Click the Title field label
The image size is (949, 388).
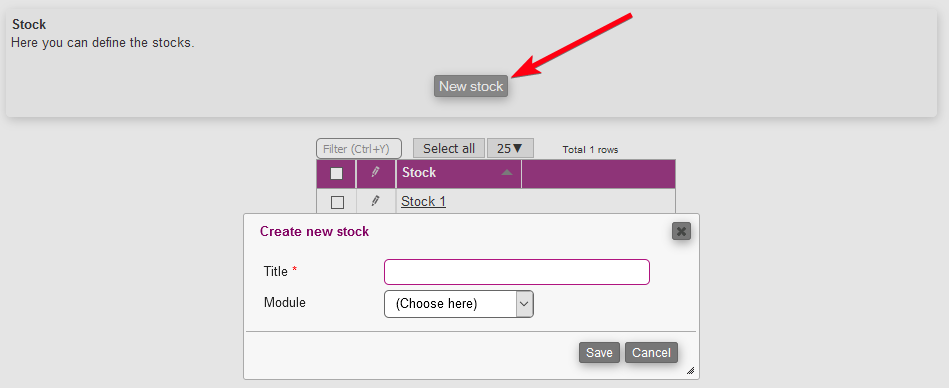275,271
